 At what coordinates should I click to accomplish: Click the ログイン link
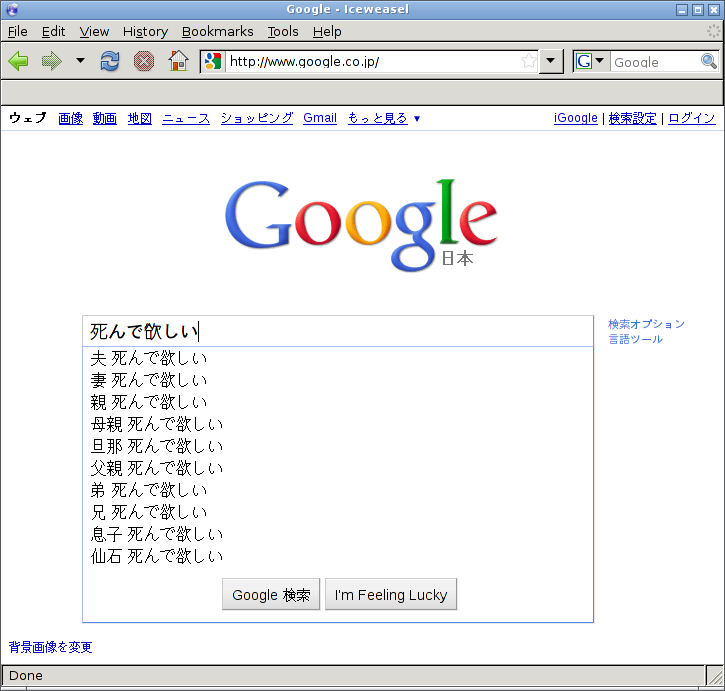tap(692, 118)
